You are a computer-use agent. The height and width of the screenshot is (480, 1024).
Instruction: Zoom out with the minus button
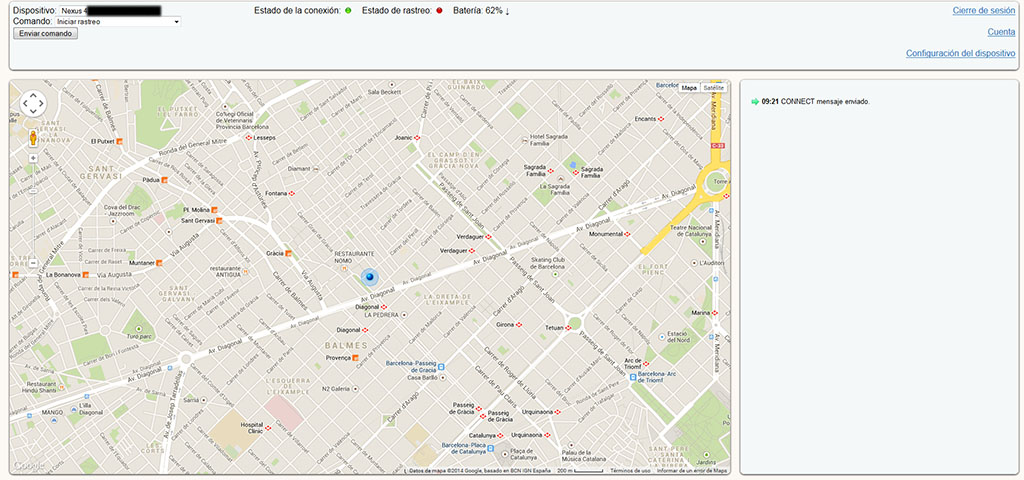pos(33,262)
